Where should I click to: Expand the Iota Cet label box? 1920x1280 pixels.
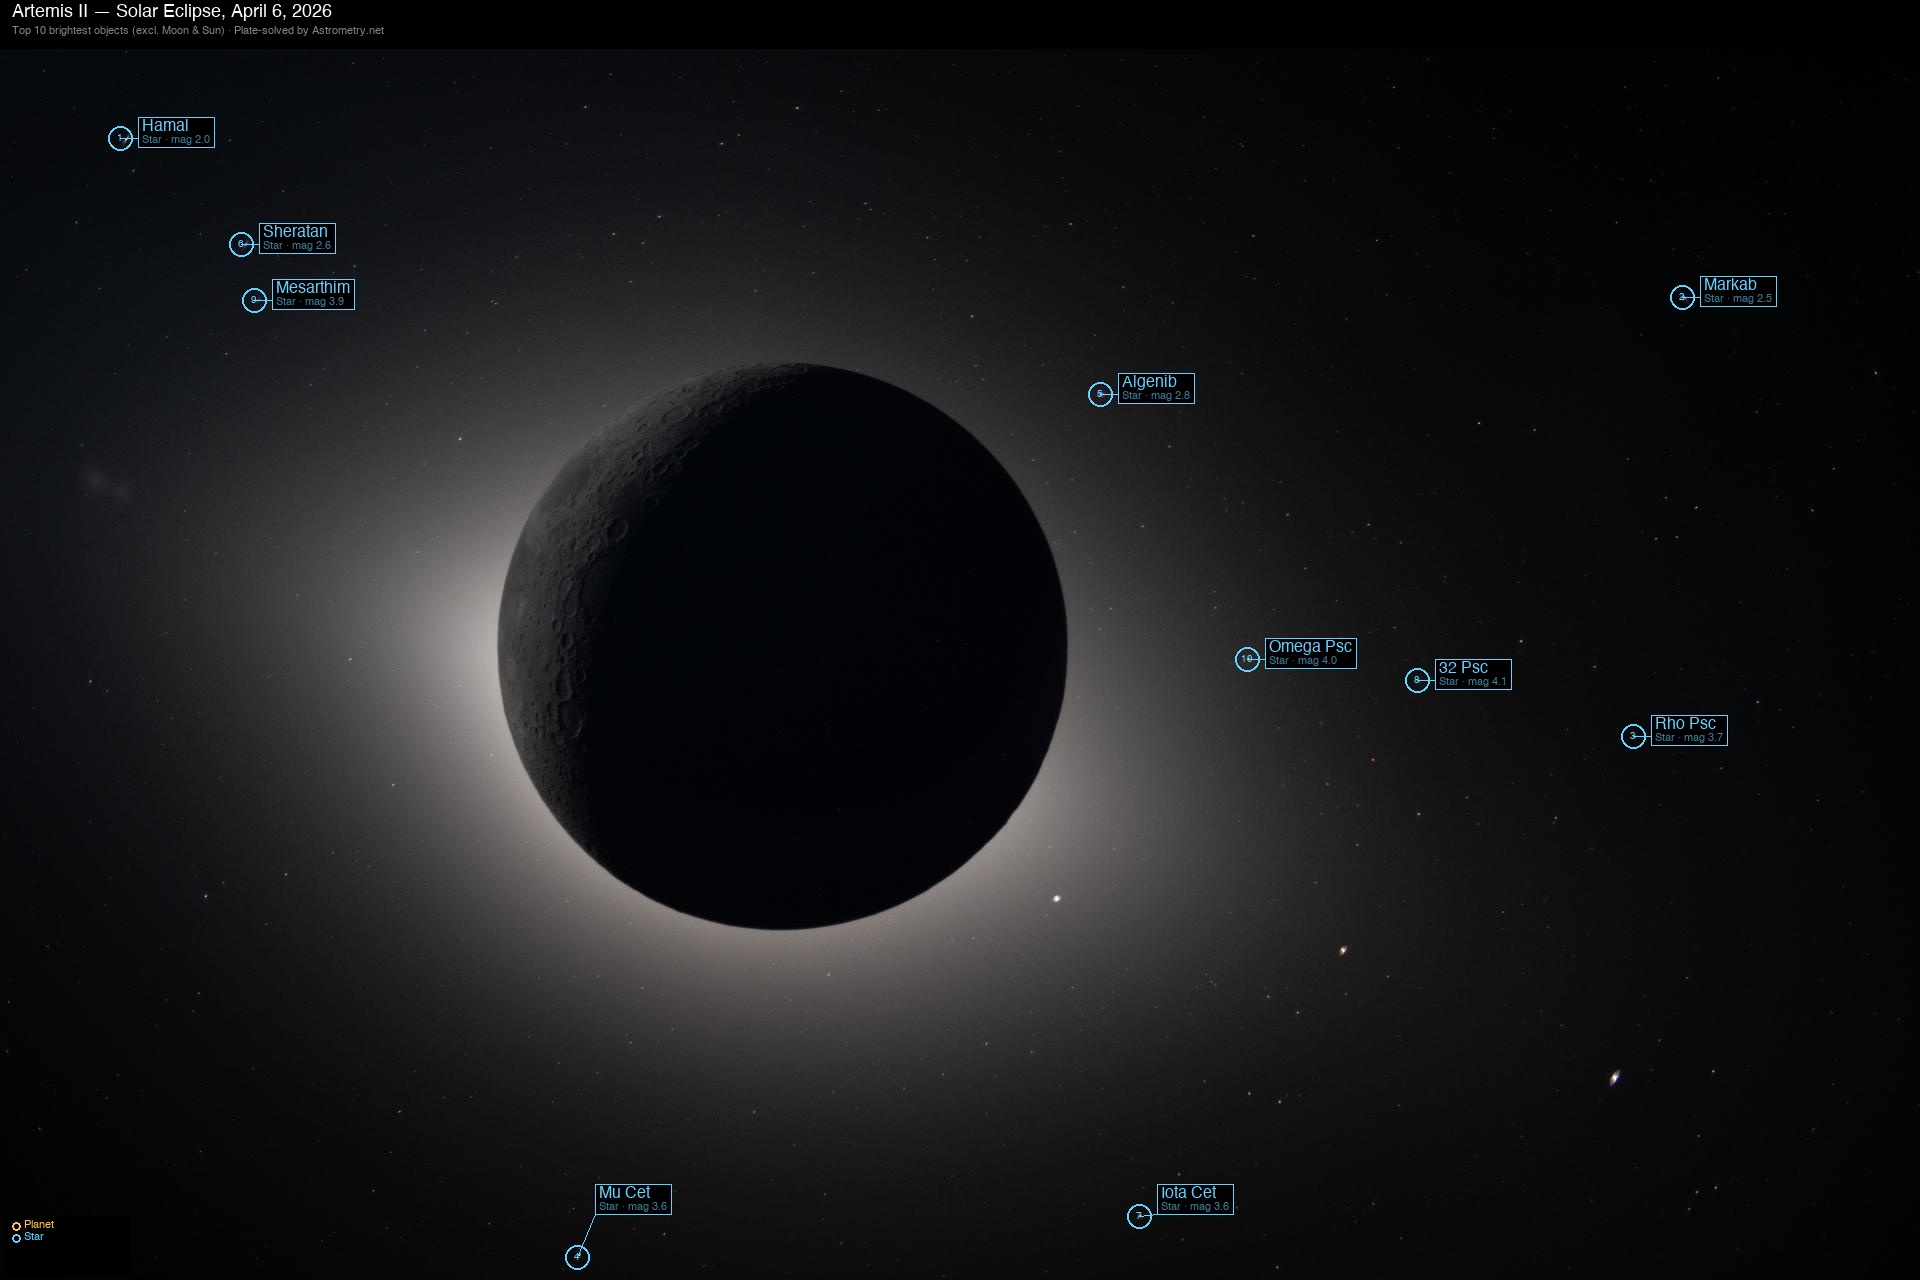click(x=1196, y=1198)
